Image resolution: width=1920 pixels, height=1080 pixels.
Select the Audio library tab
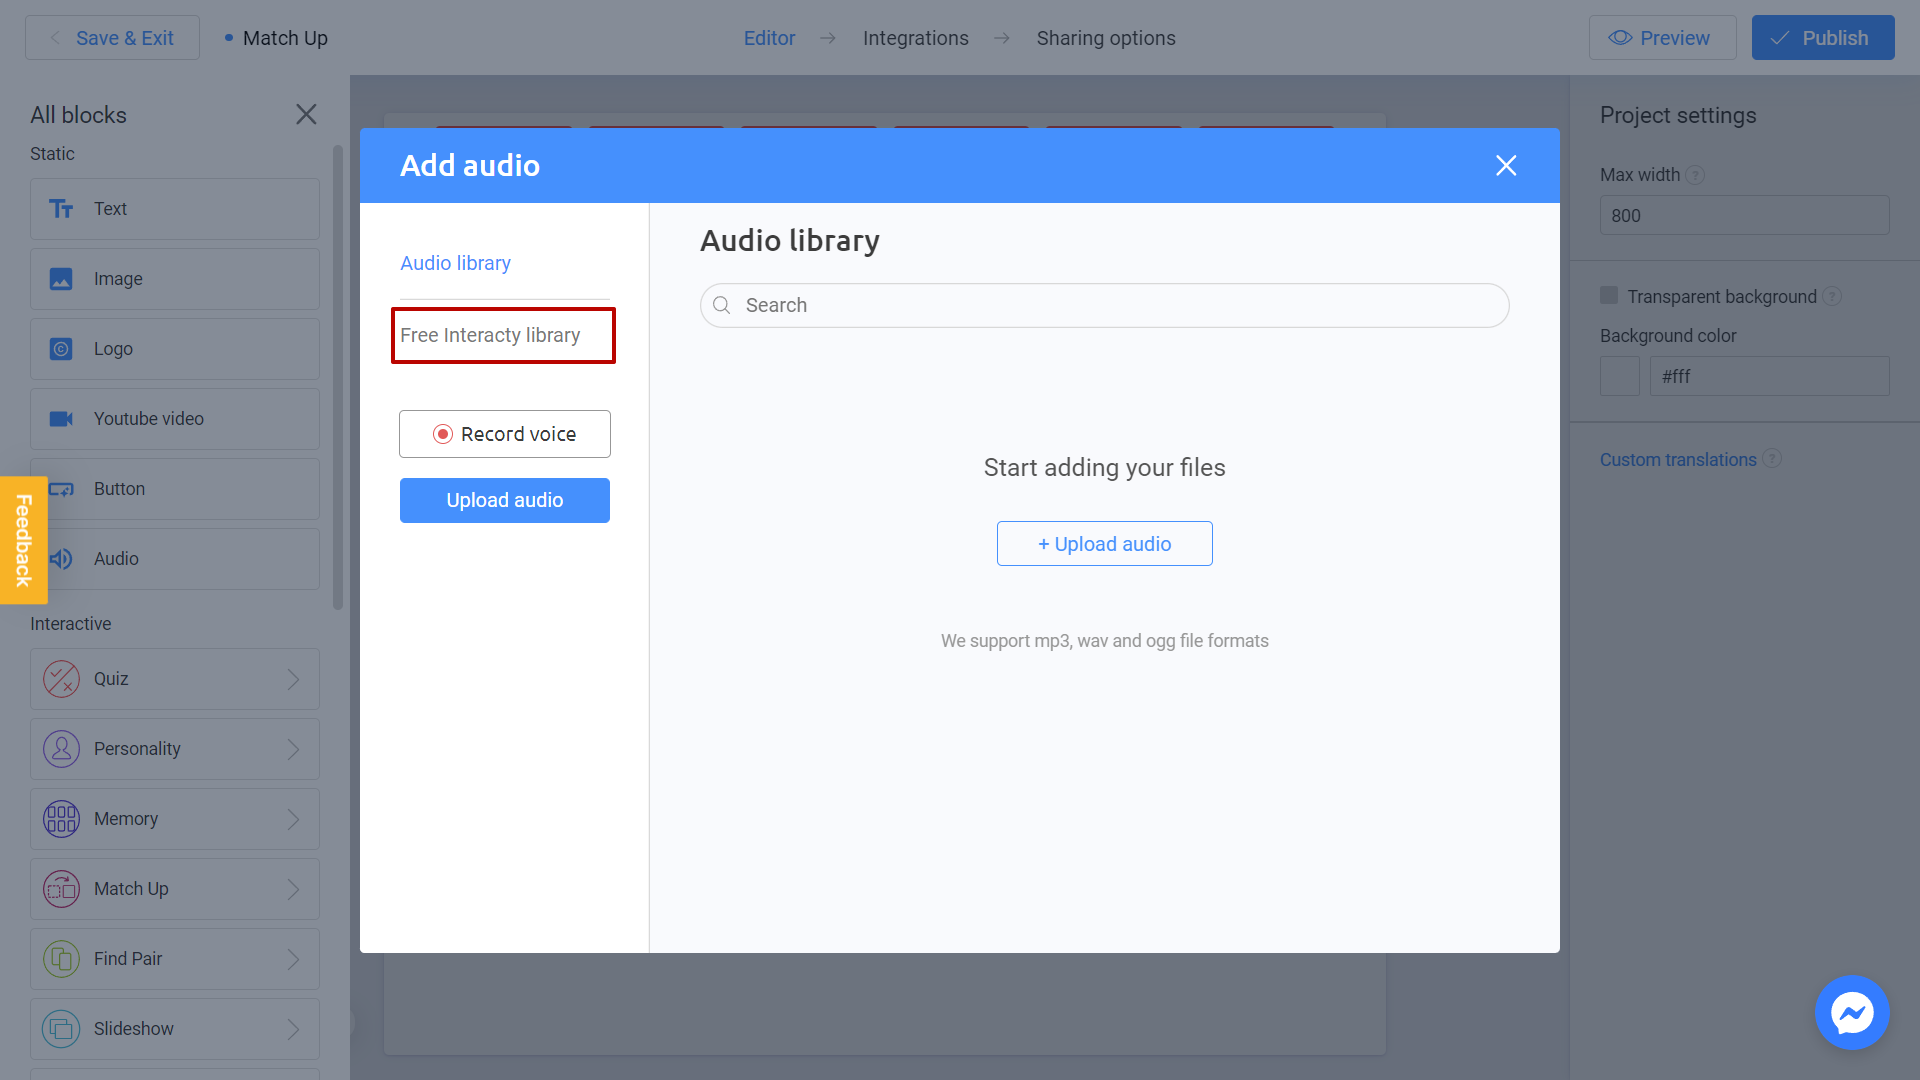point(454,262)
